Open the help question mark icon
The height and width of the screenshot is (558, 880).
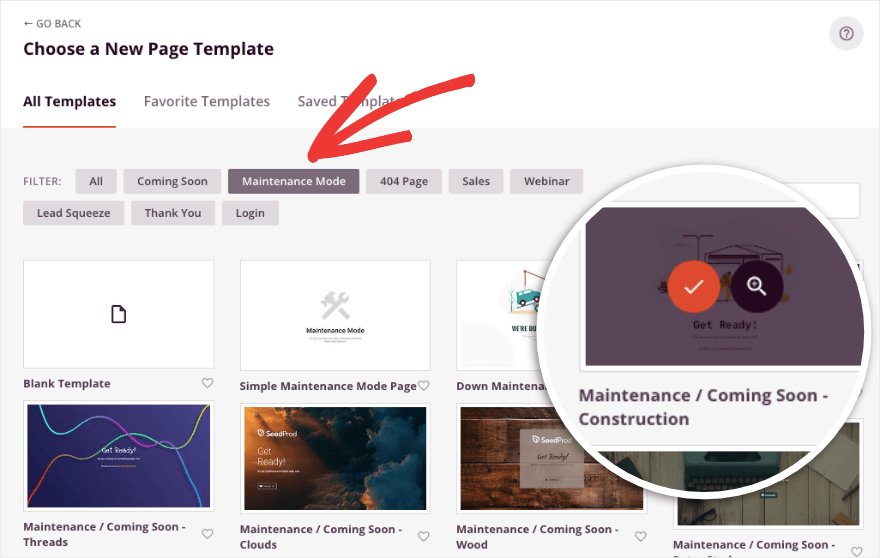pyautogui.click(x=846, y=34)
